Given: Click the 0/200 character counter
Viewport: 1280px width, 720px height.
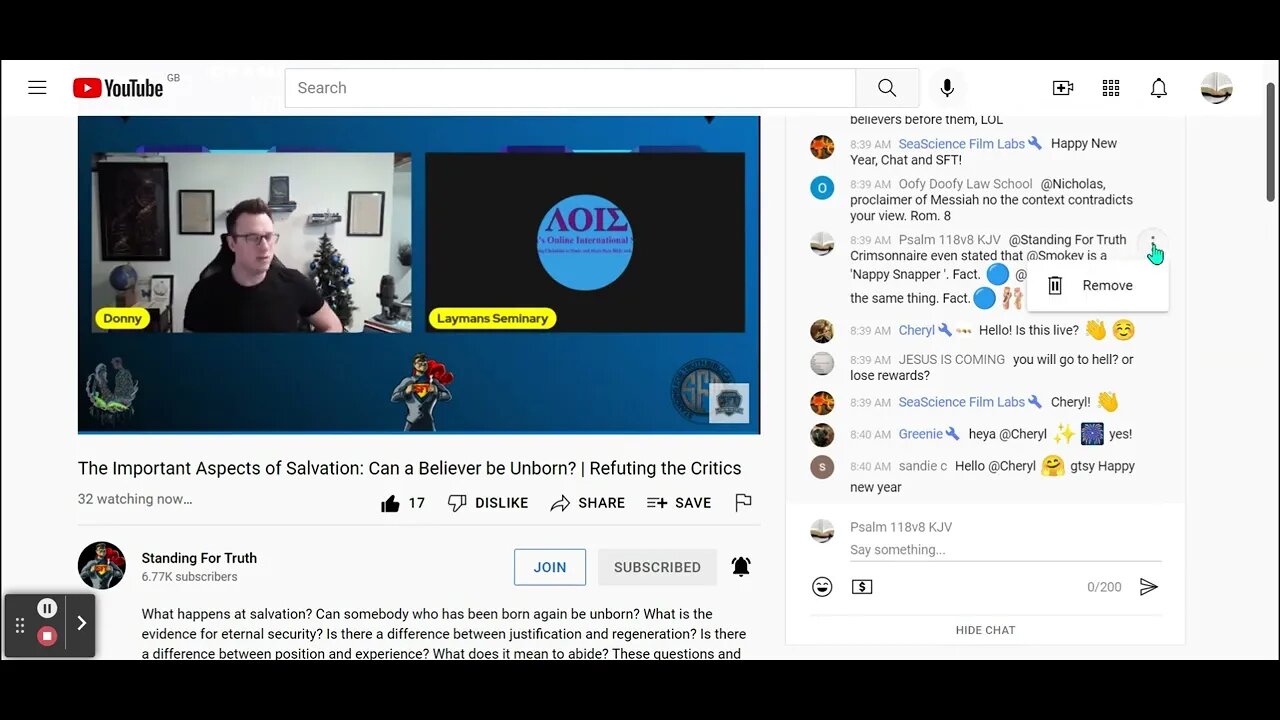Looking at the screenshot, I should (1104, 587).
